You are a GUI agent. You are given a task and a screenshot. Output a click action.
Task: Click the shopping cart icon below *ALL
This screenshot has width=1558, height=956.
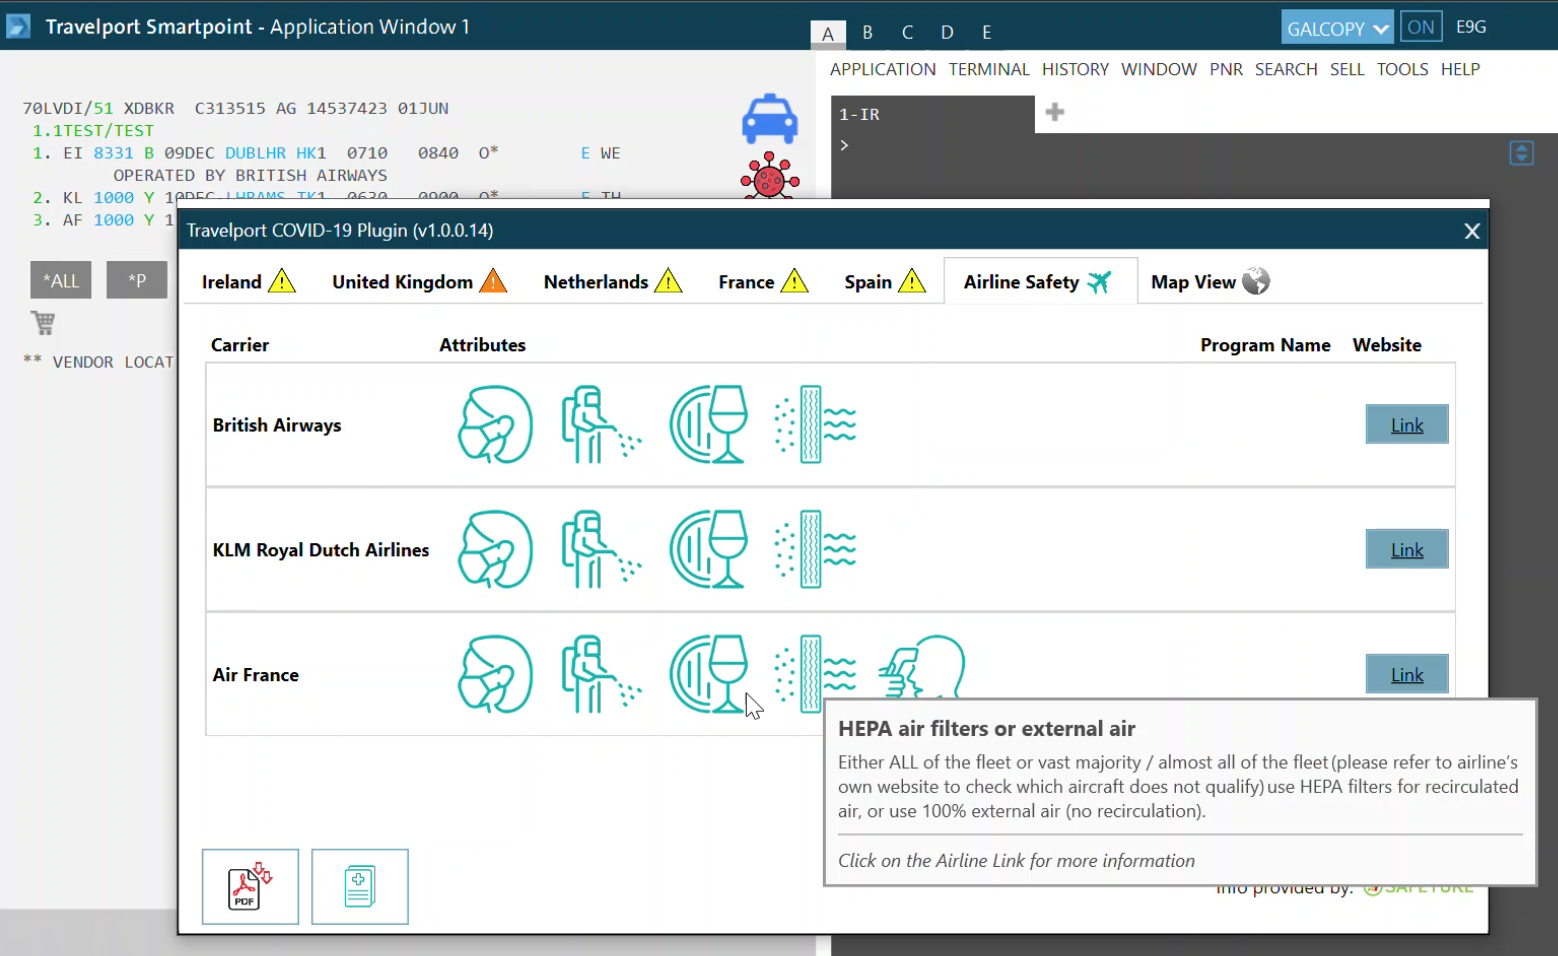[x=43, y=323]
